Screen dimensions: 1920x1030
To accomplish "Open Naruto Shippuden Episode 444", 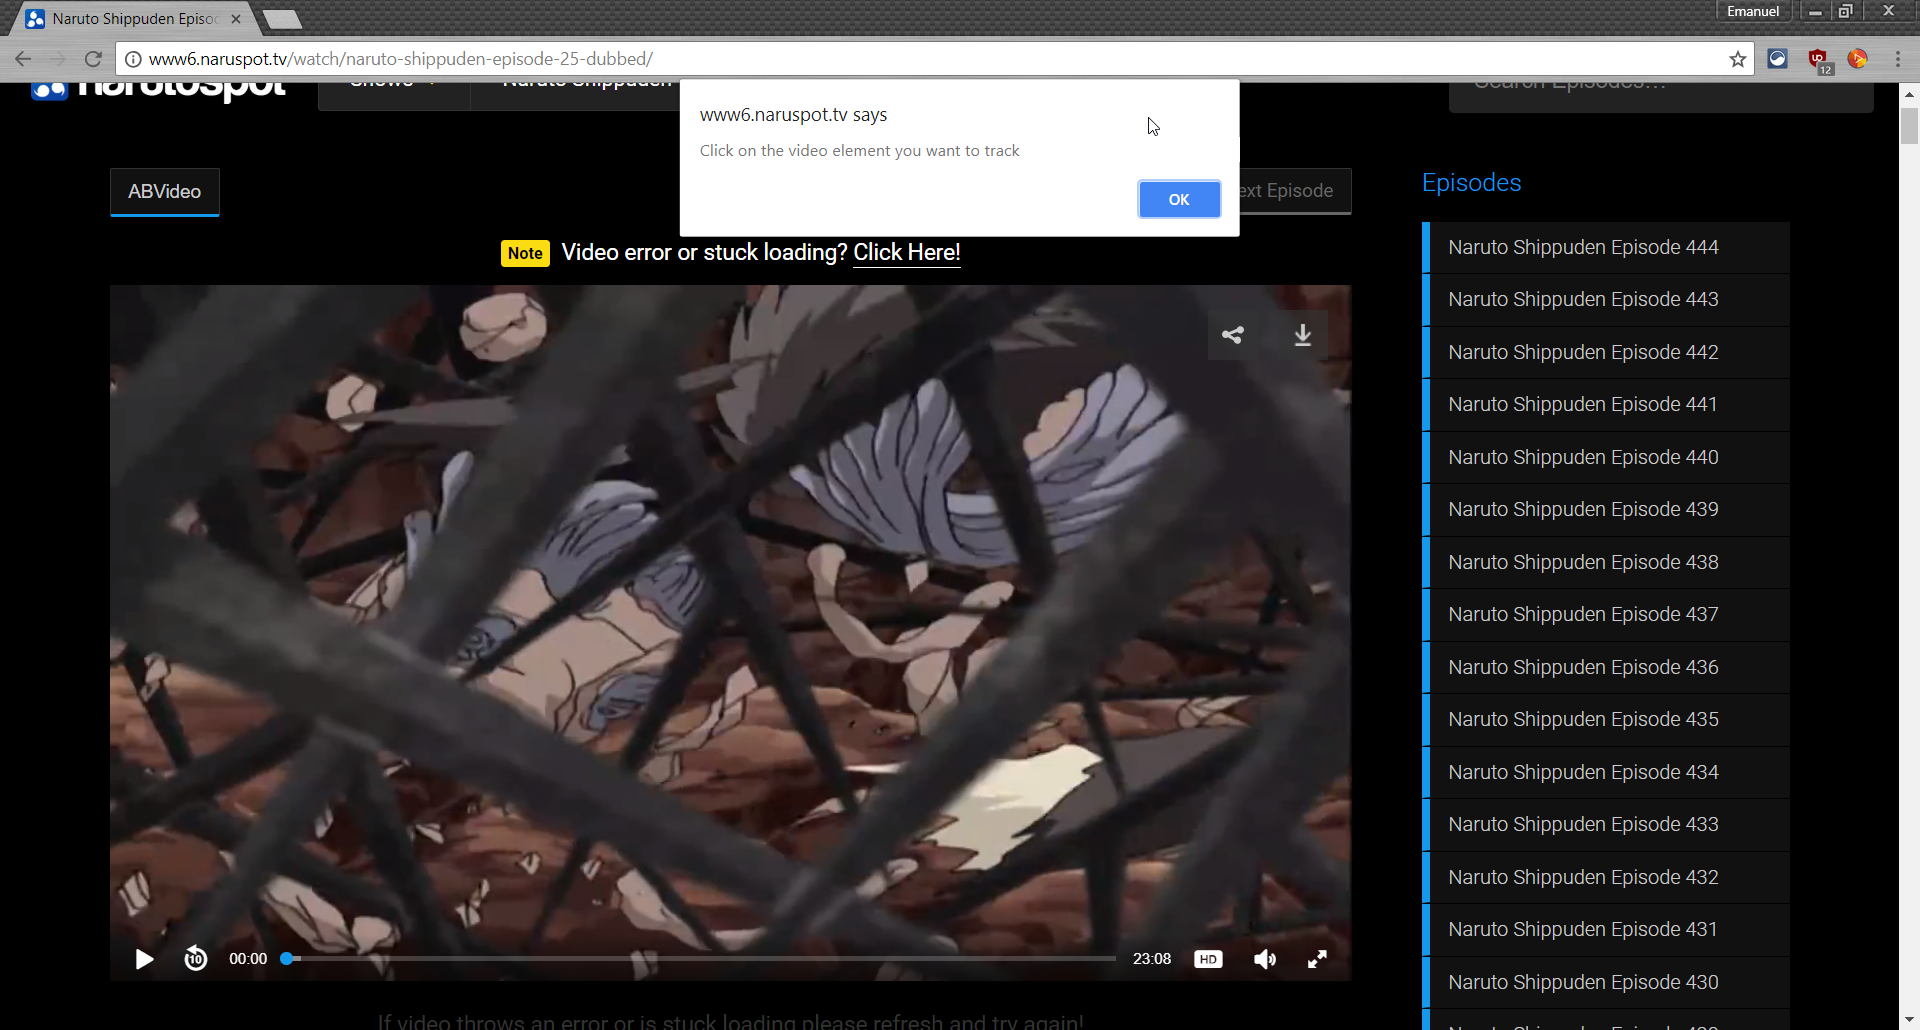I will [1605, 247].
